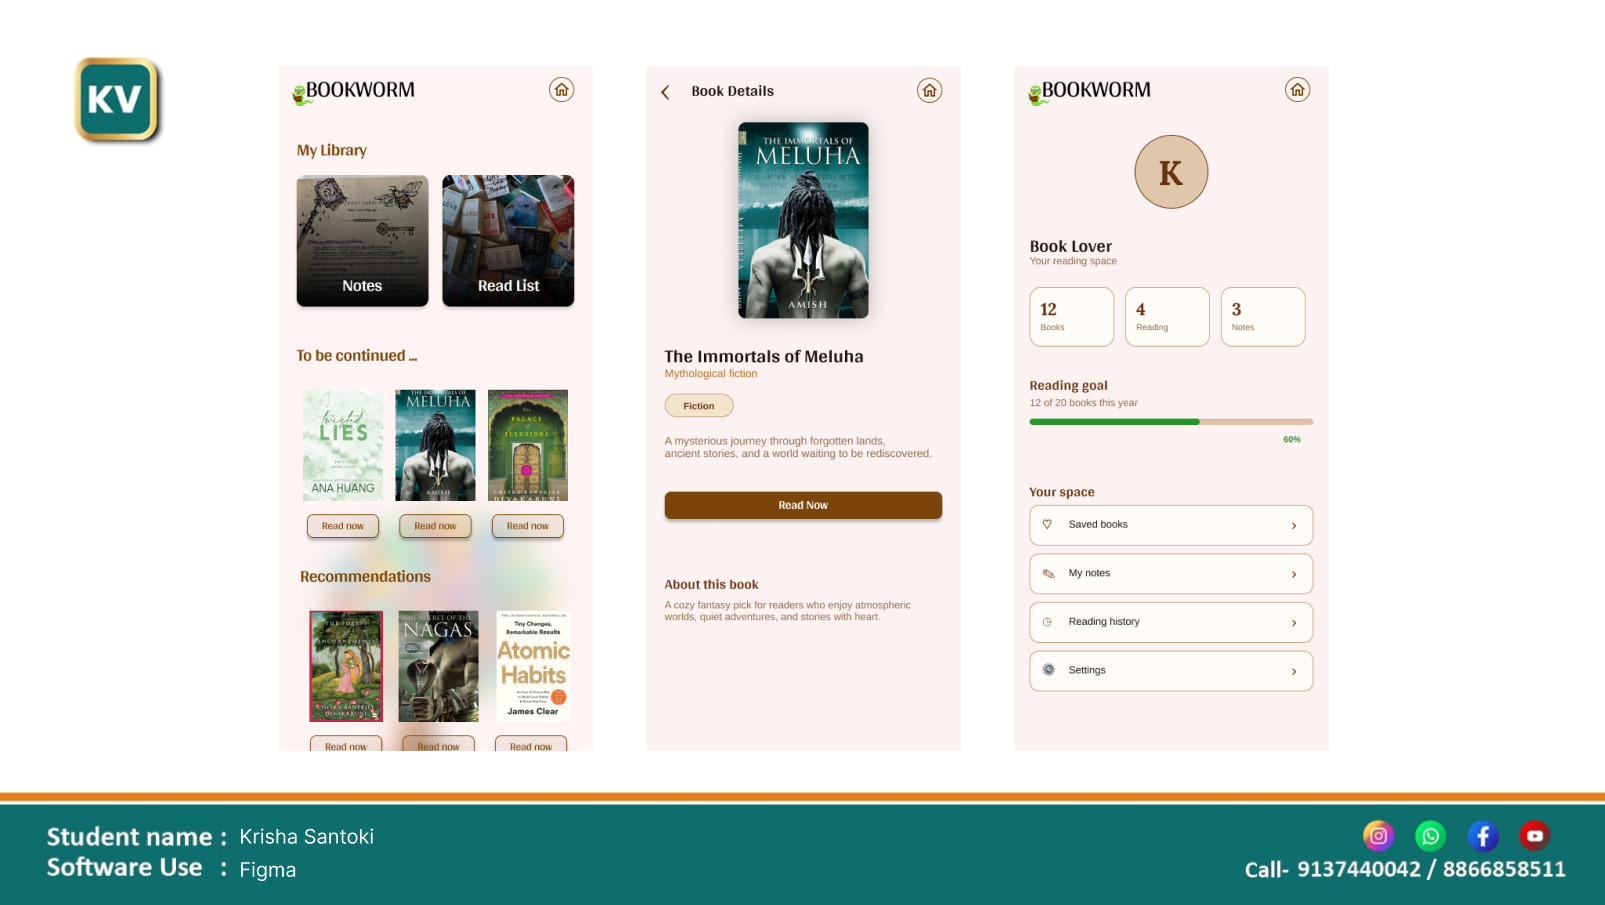
Task: Click The Immortals of Meluha title
Action: coord(764,356)
